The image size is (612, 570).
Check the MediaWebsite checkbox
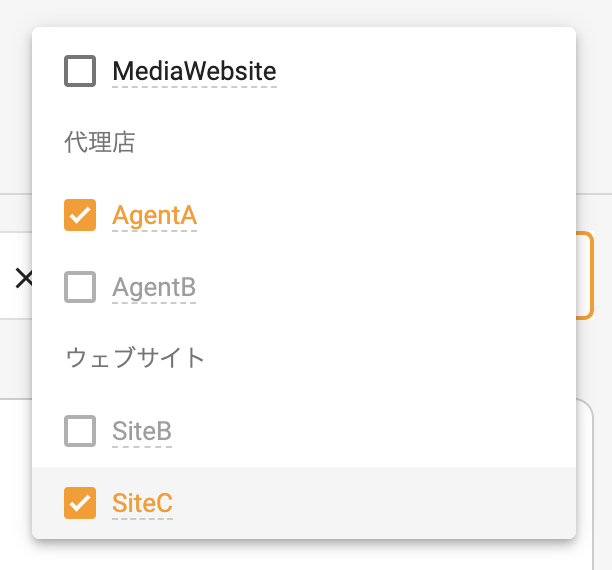[x=80, y=71]
